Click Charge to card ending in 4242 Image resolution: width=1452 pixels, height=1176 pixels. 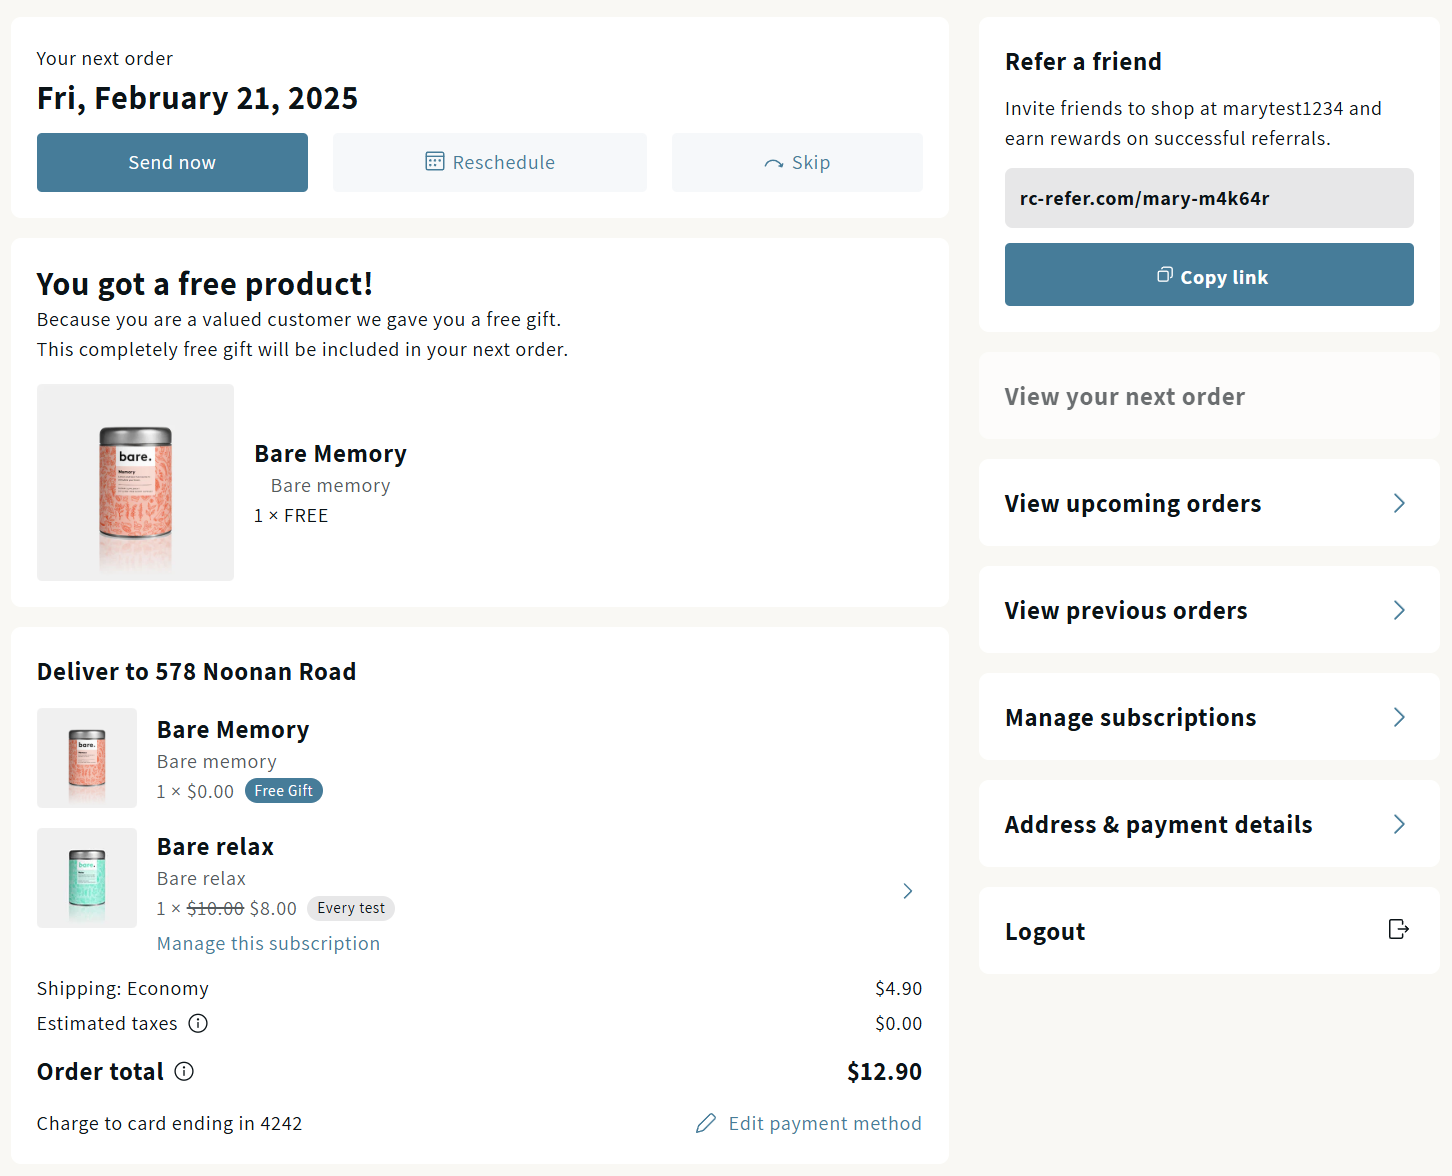169,1123
